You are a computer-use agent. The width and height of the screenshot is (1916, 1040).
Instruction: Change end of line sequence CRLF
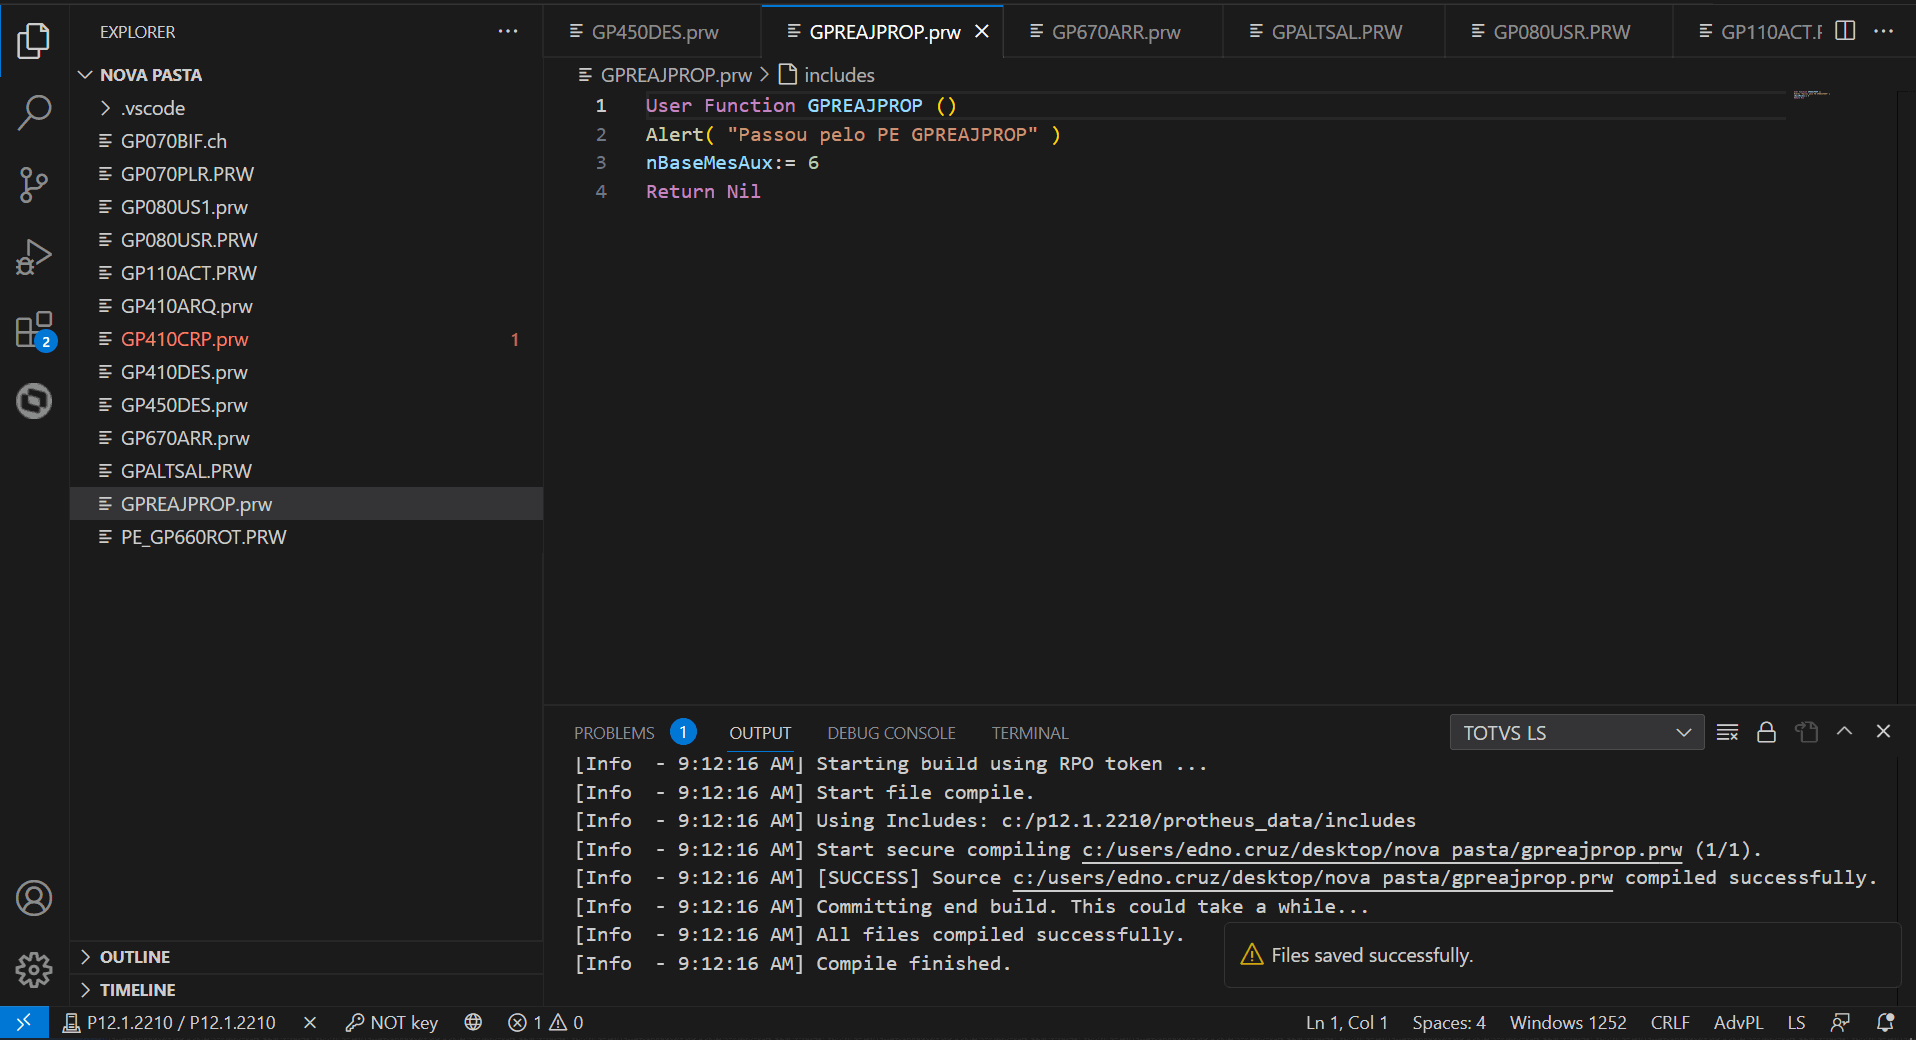coord(1669,1022)
